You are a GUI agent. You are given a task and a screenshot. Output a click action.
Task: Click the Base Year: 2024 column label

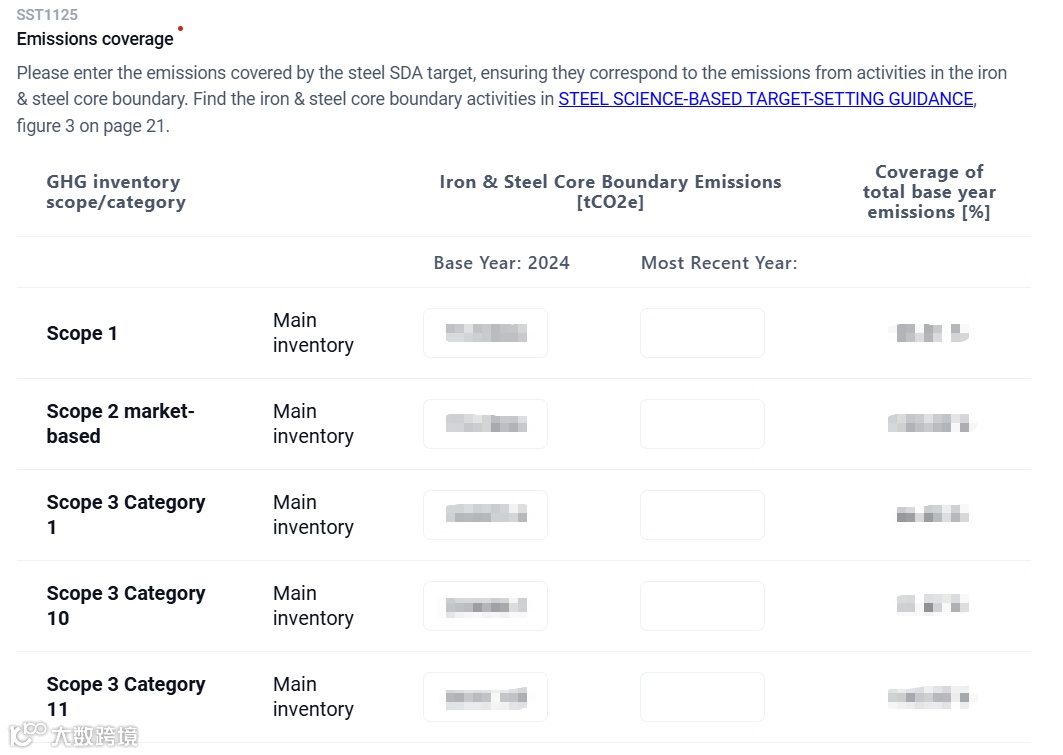501,263
